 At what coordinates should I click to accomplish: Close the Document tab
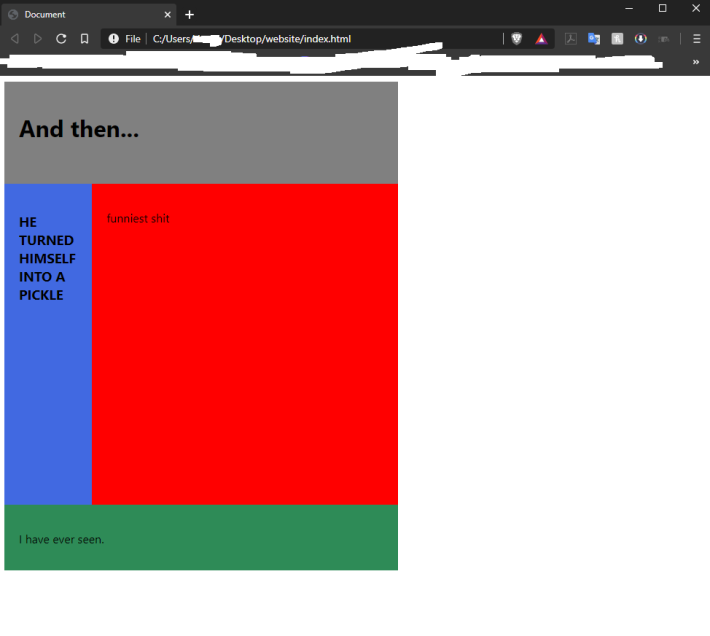tap(168, 15)
